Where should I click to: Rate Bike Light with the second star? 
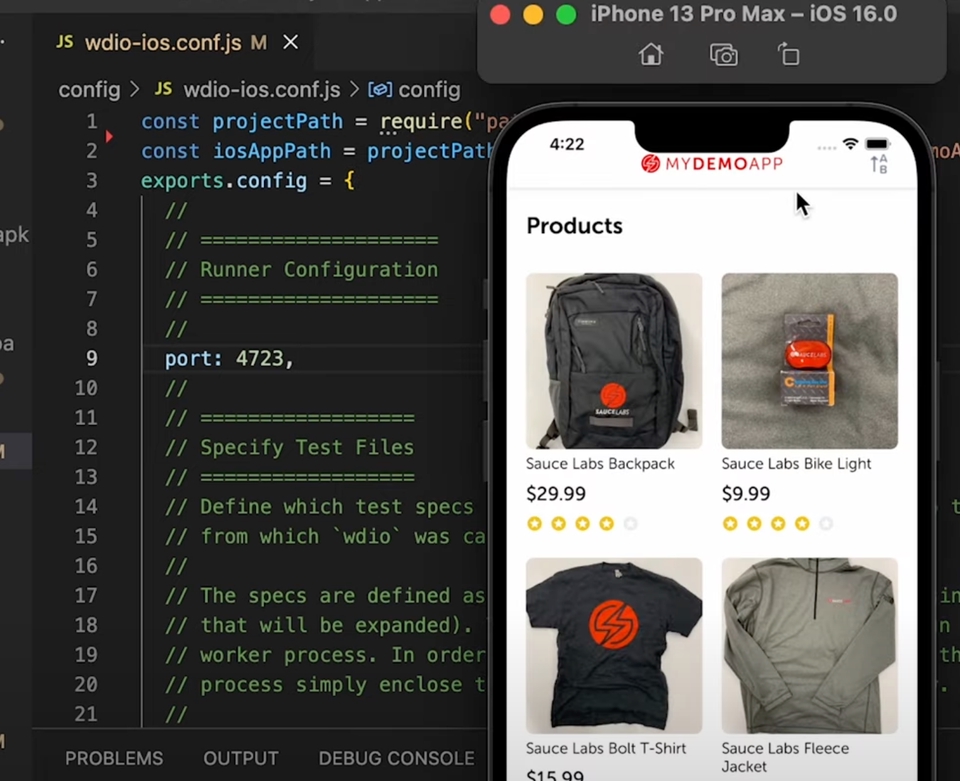click(x=754, y=523)
